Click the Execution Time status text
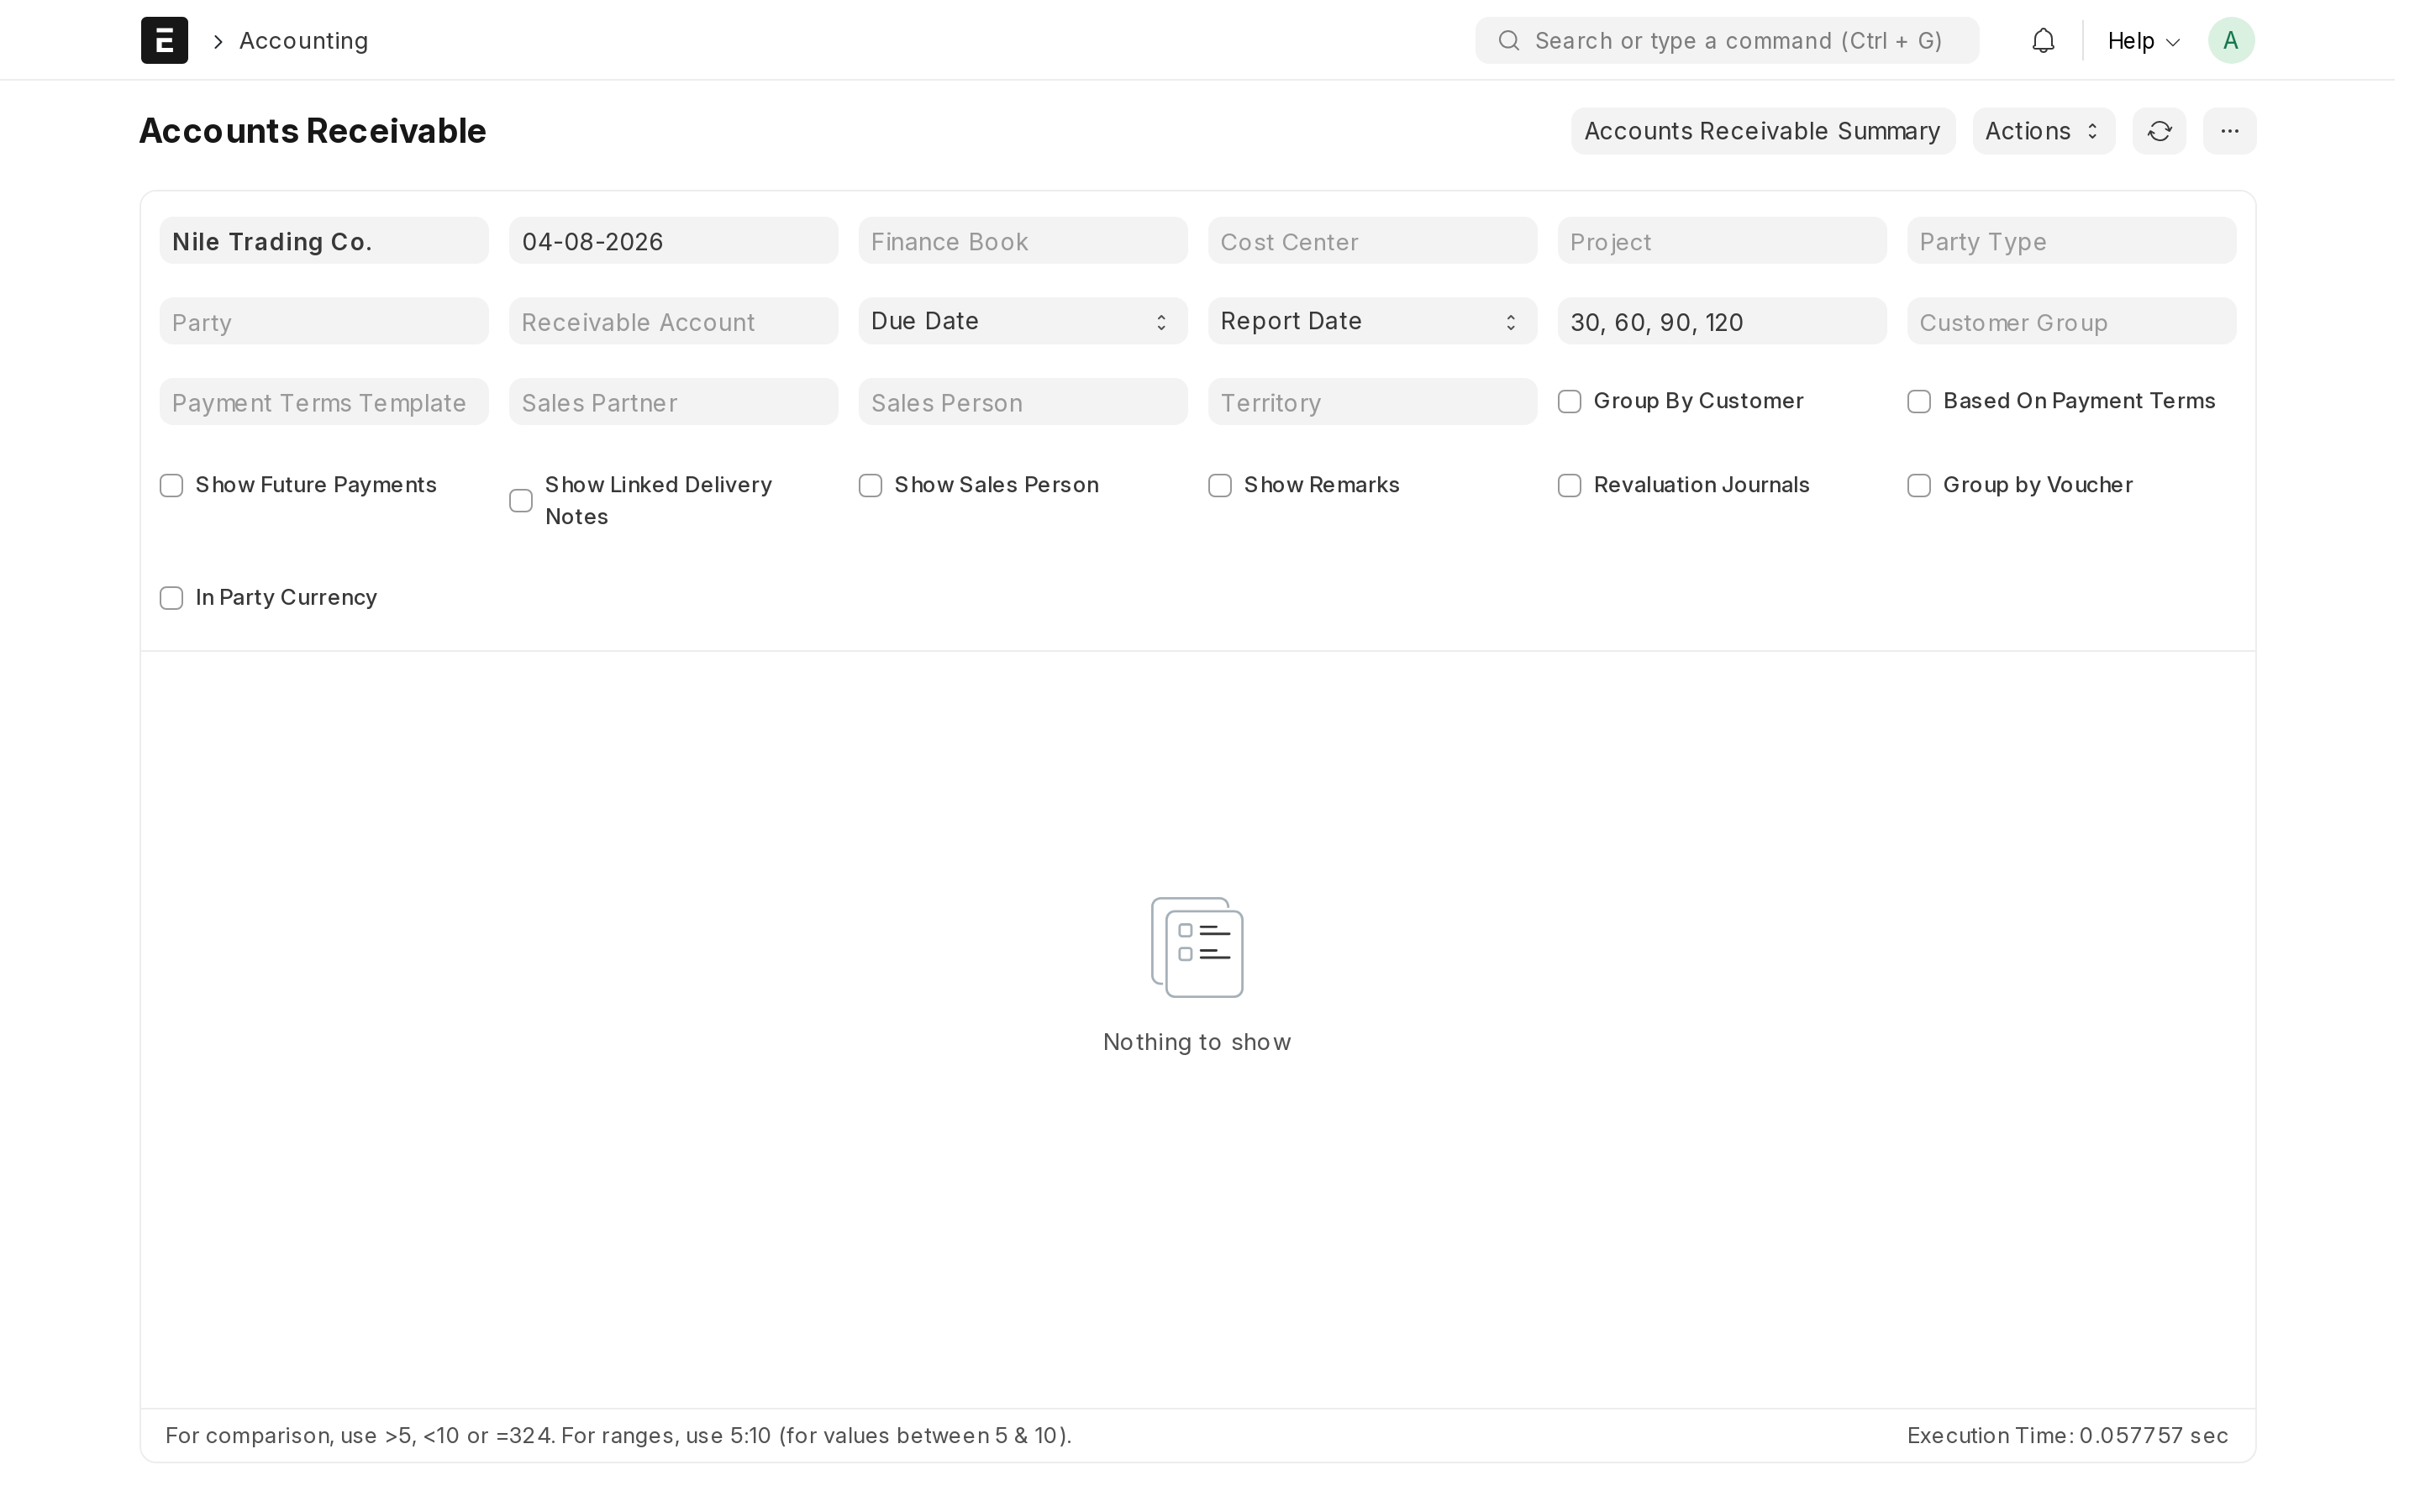This screenshot has height=1512, width=2420. tap(2067, 1436)
